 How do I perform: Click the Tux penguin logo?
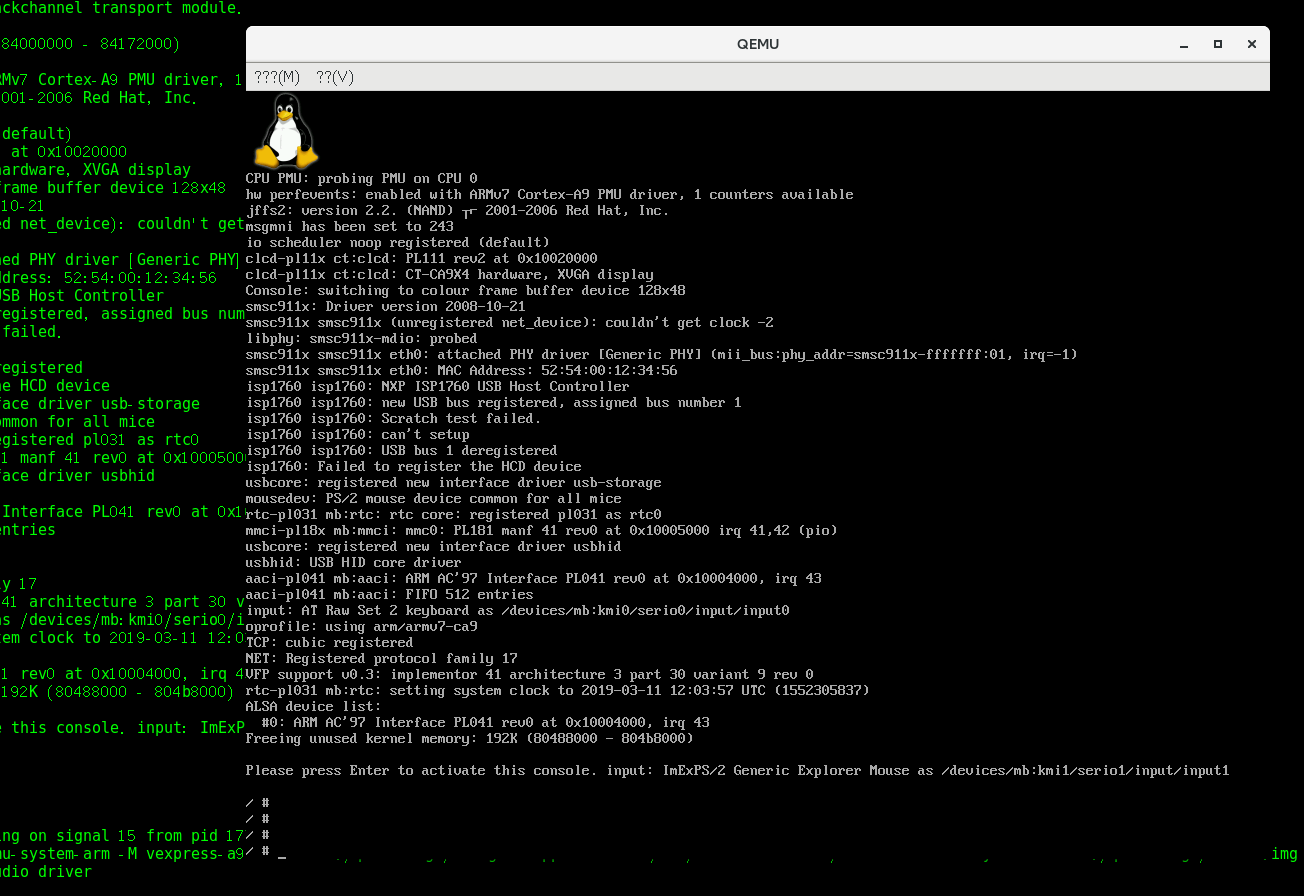(x=286, y=130)
